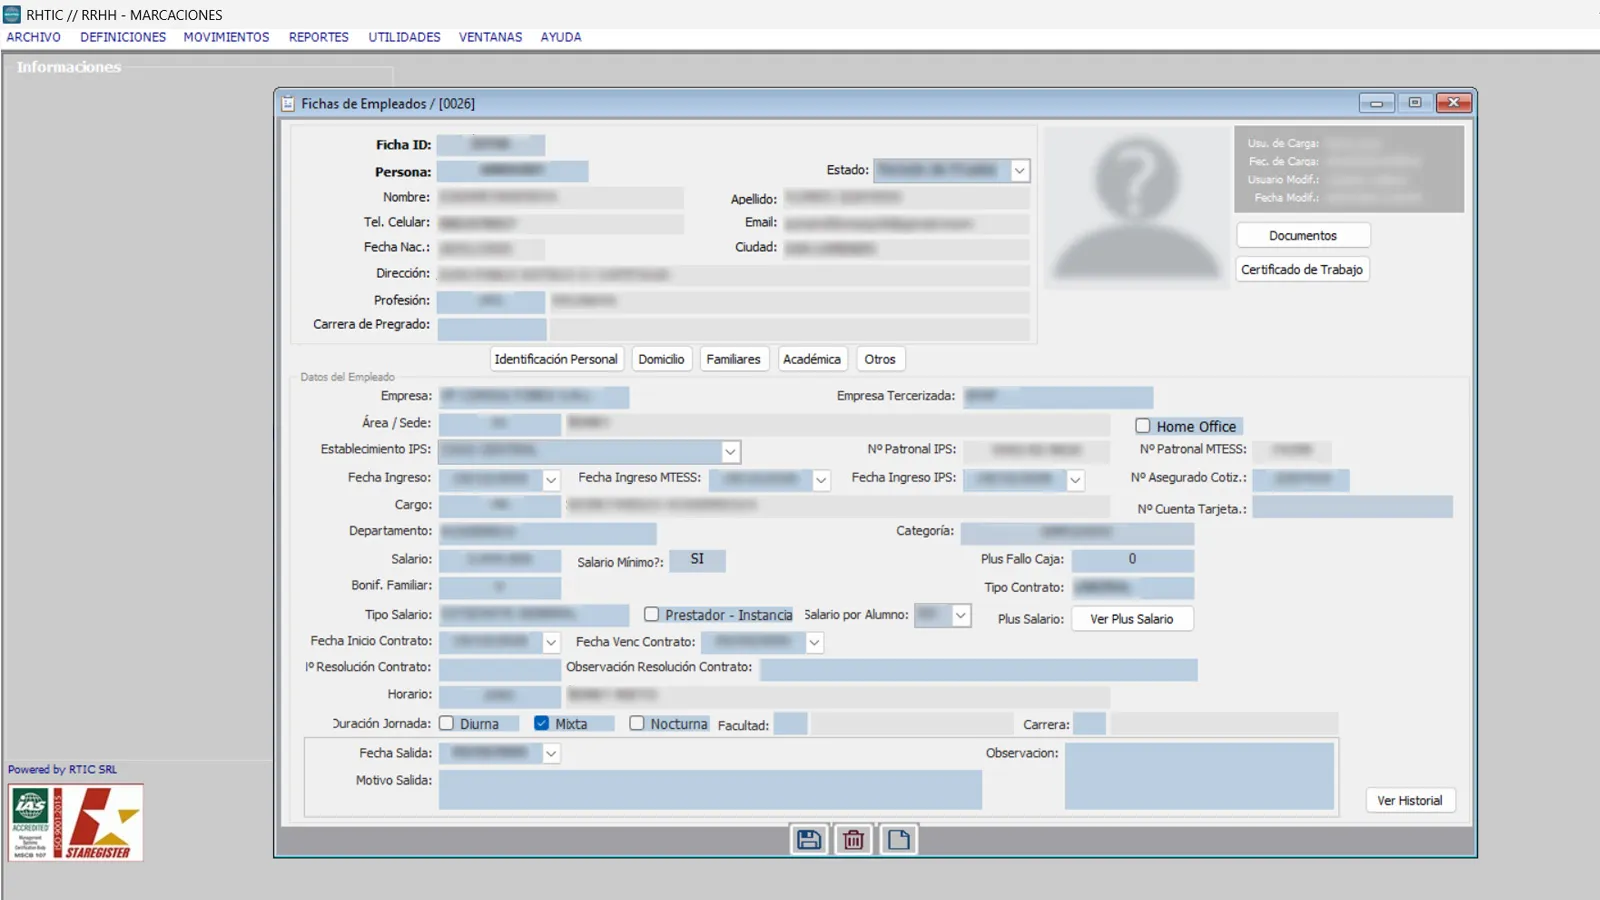Open the Fecha Ingreso MTESS date dropdown
The height and width of the screenshot is (900, 1600).
(821, 480)
